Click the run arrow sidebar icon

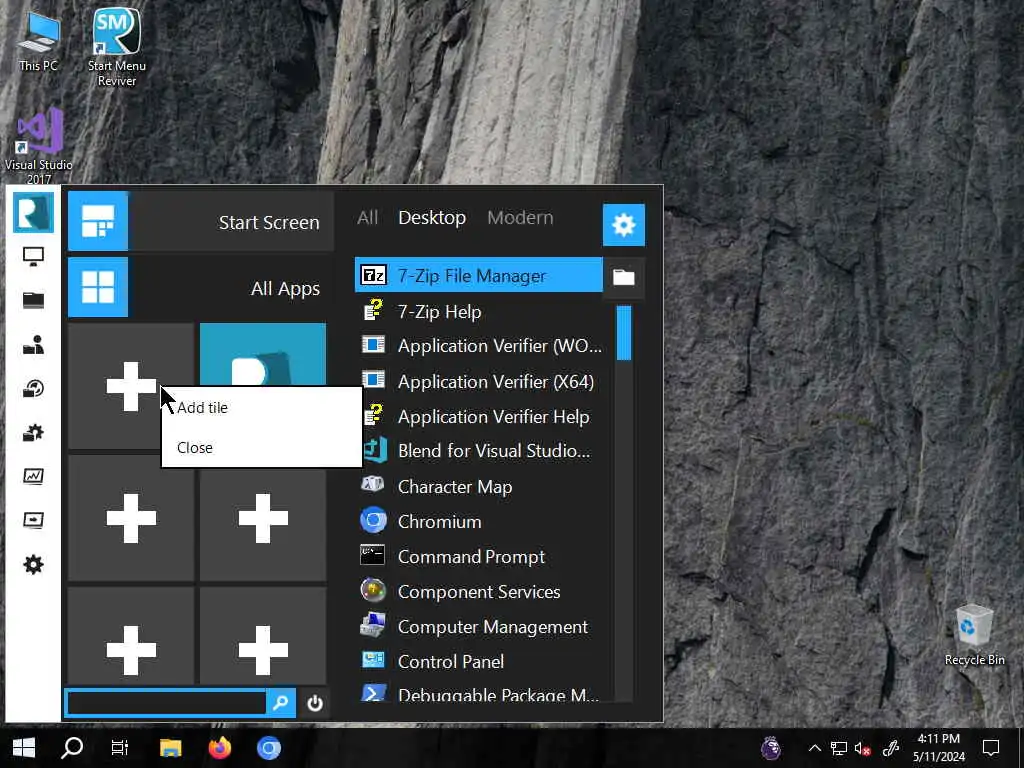click(x=33, y=520)
